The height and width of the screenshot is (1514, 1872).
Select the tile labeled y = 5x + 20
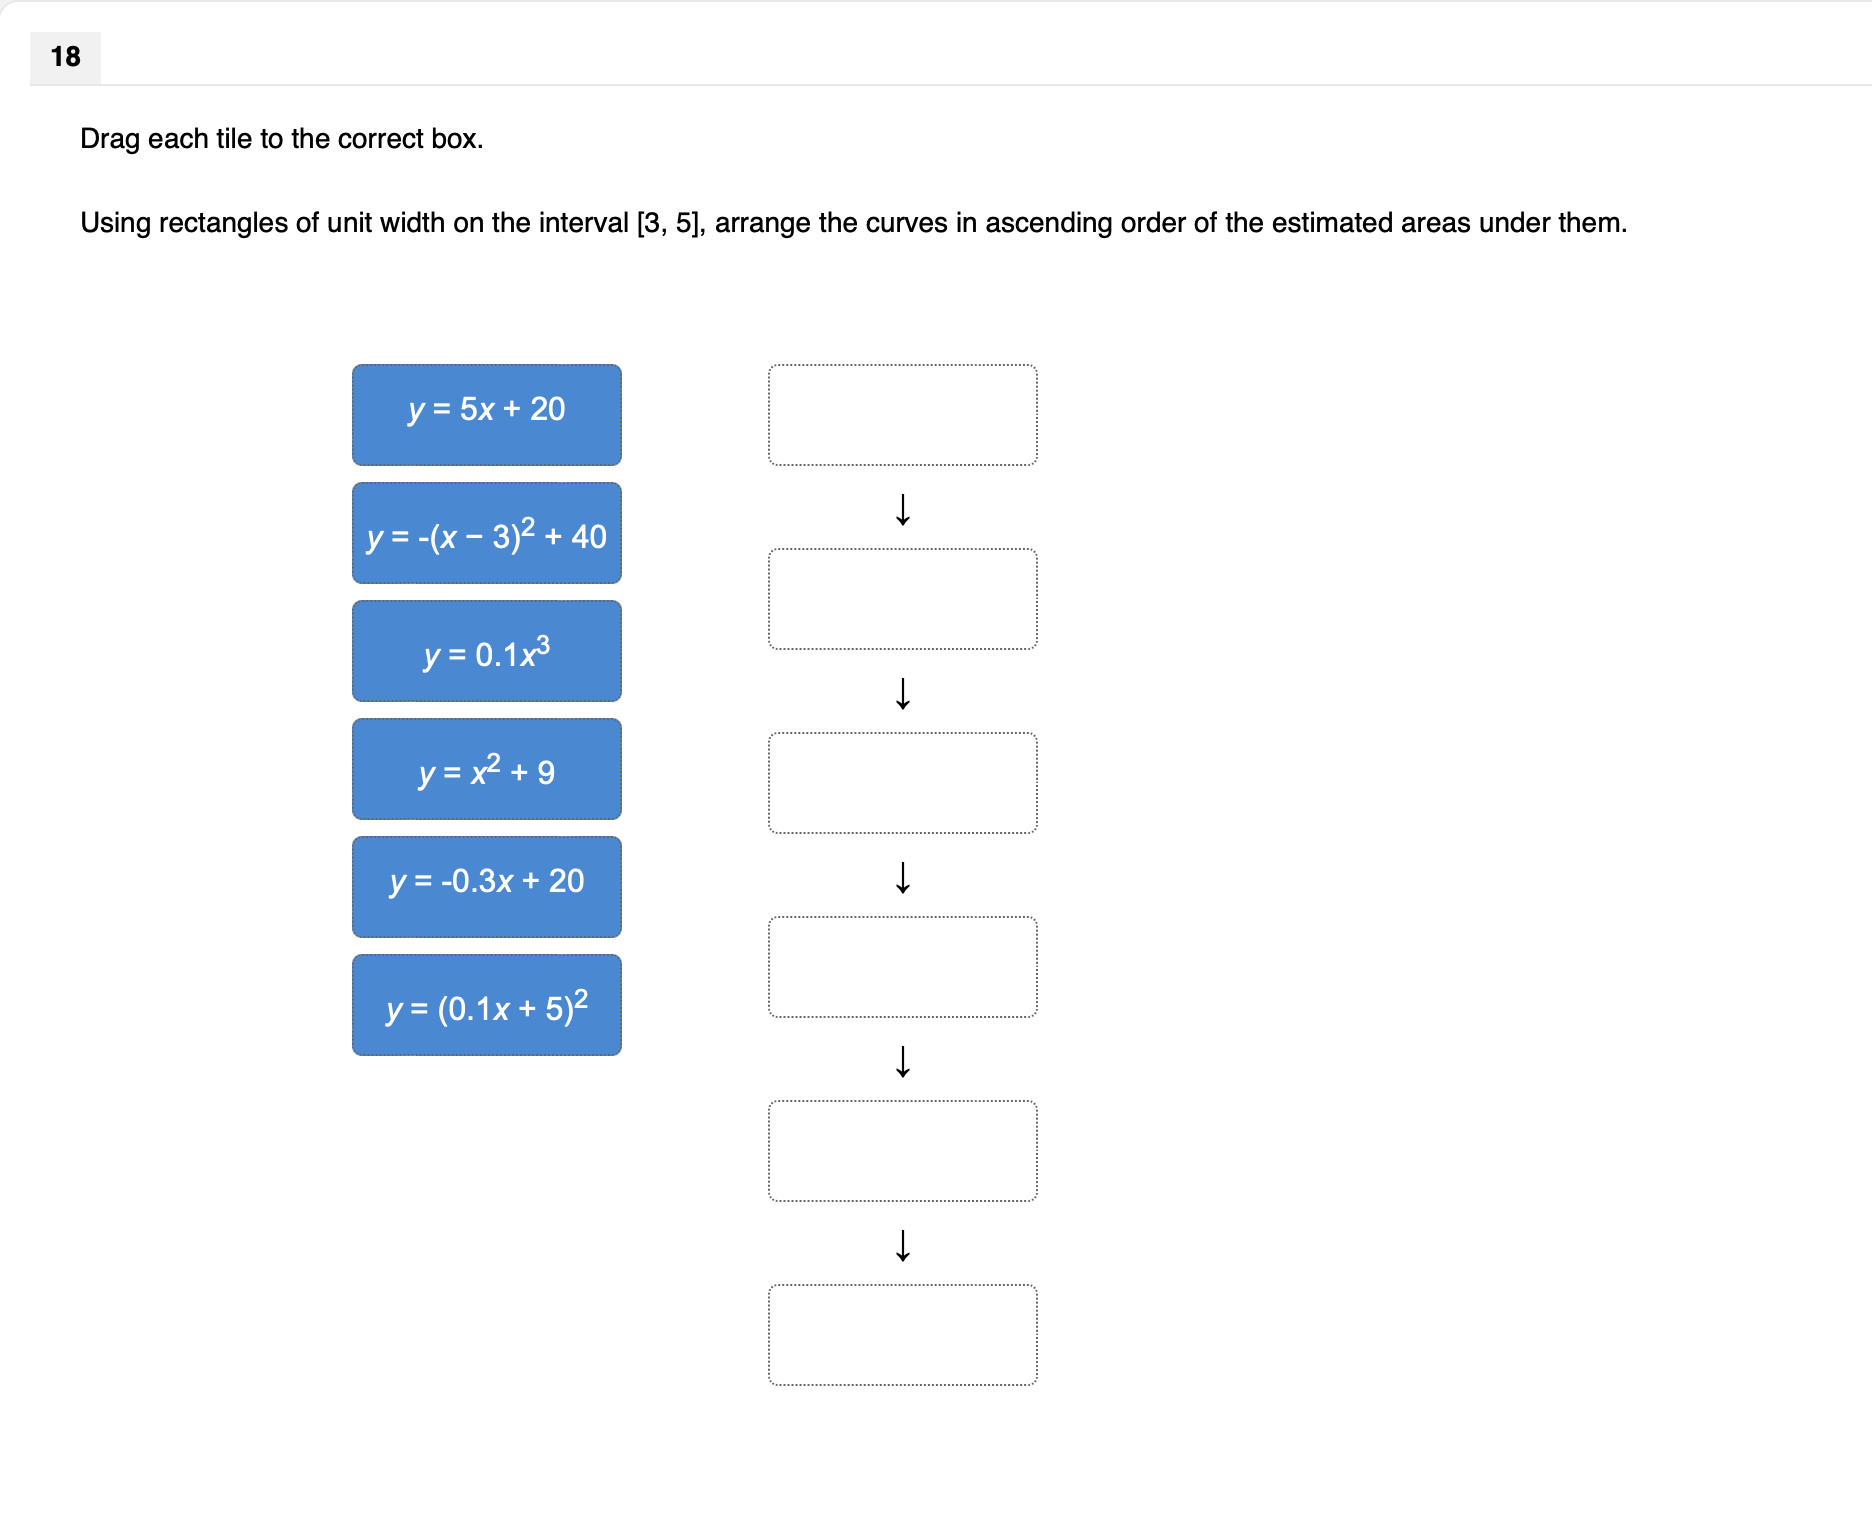click(487, 414)
